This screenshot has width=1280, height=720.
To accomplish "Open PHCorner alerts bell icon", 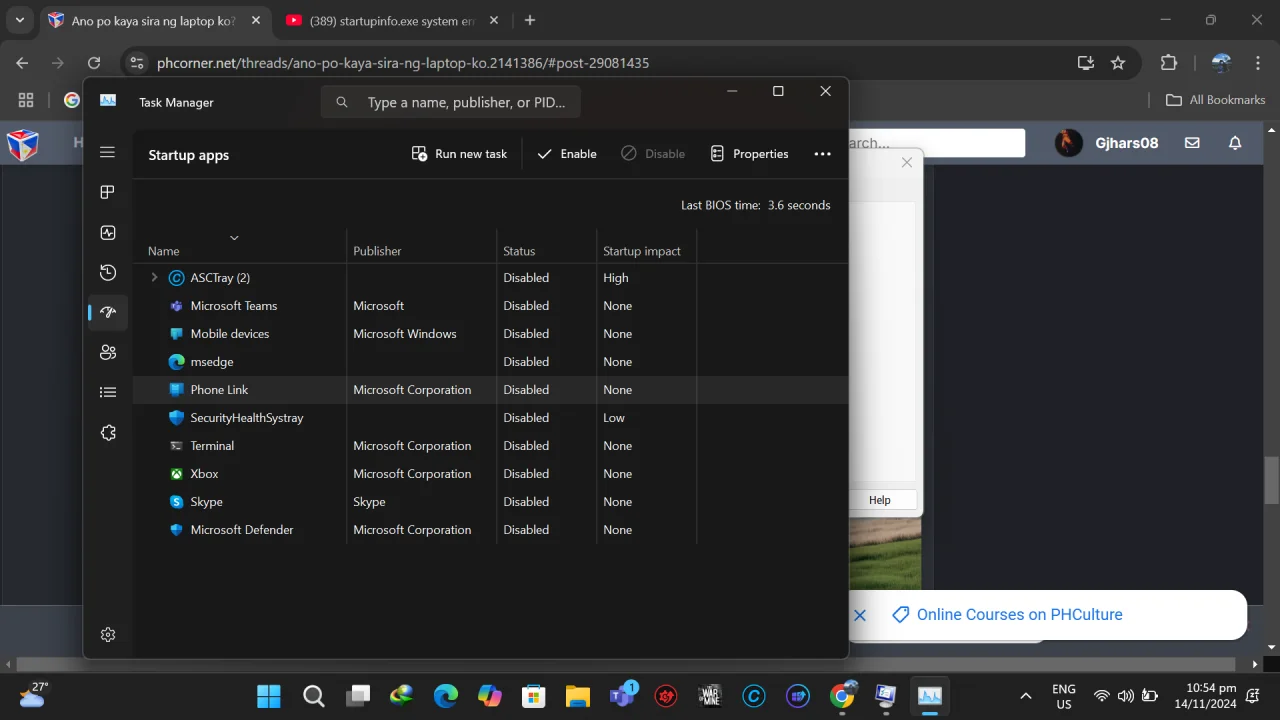I will 1235,143.
